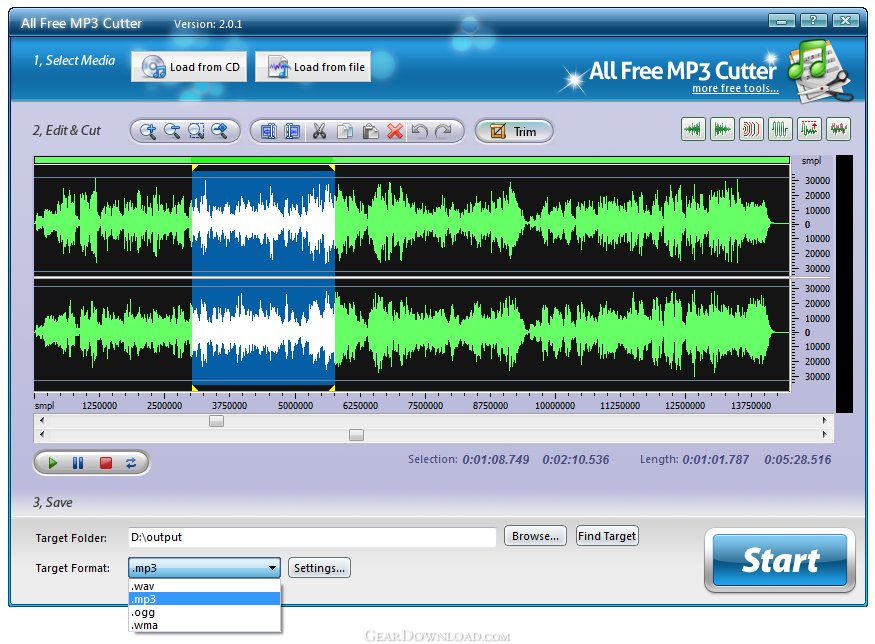Click Load from CD
875x644 pixels.
tap(189, 67)
